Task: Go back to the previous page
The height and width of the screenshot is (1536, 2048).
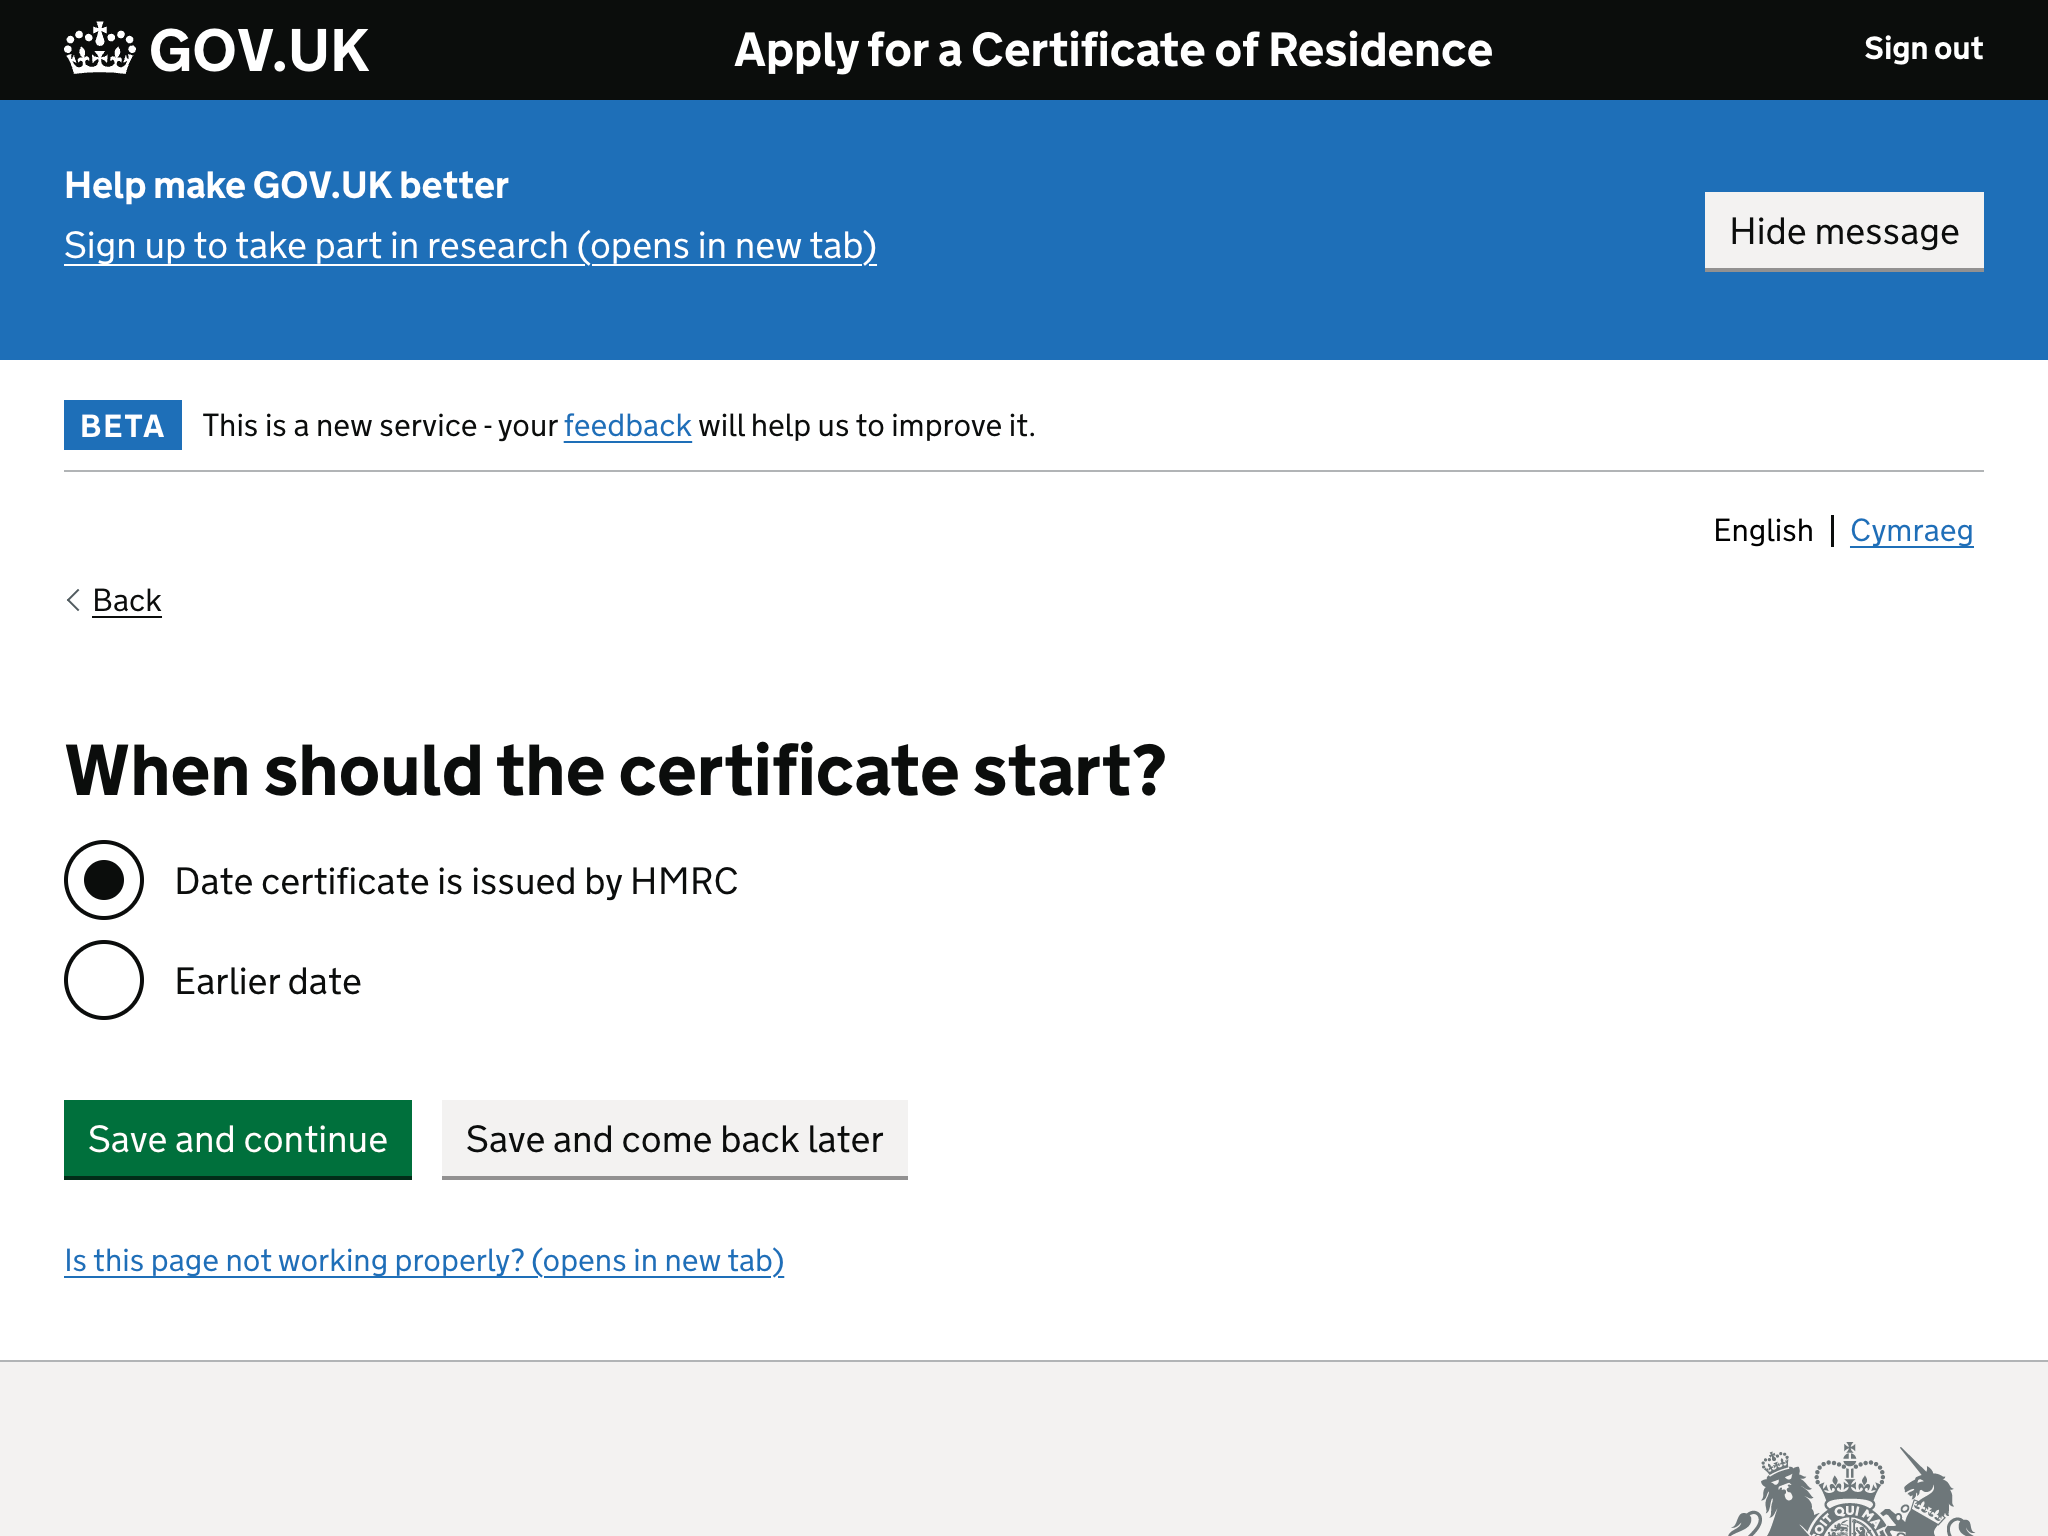Action: pos(126,600)
